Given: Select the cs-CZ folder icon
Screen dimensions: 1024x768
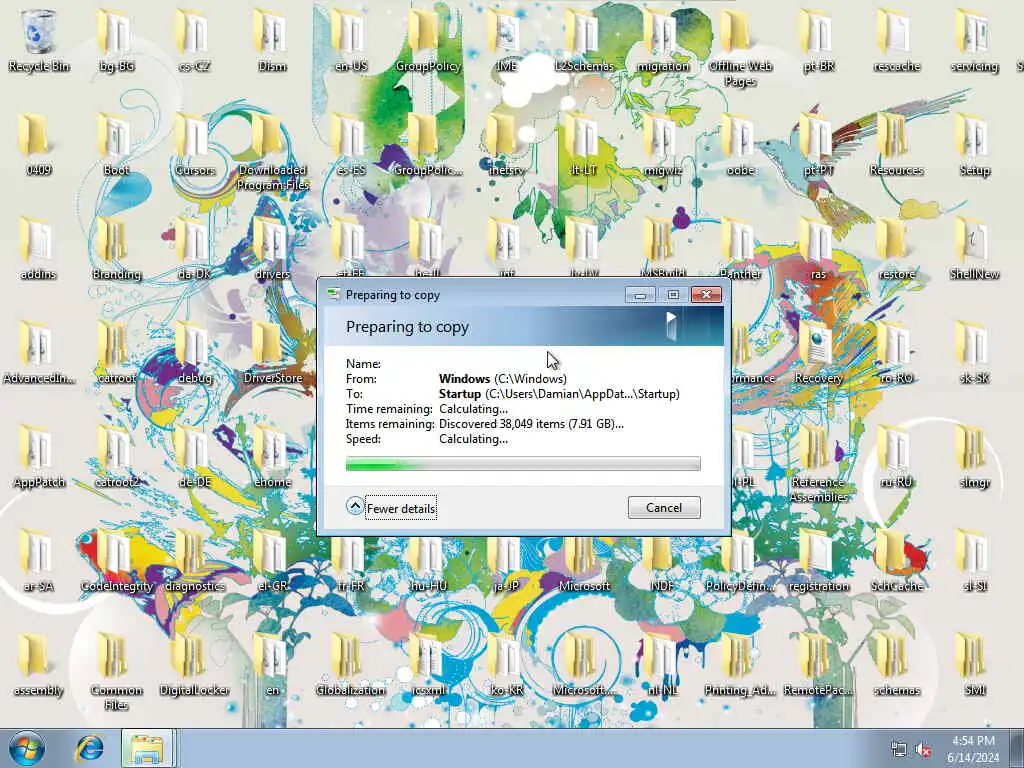Looking at the screenshot, I should tap(194, 40).
